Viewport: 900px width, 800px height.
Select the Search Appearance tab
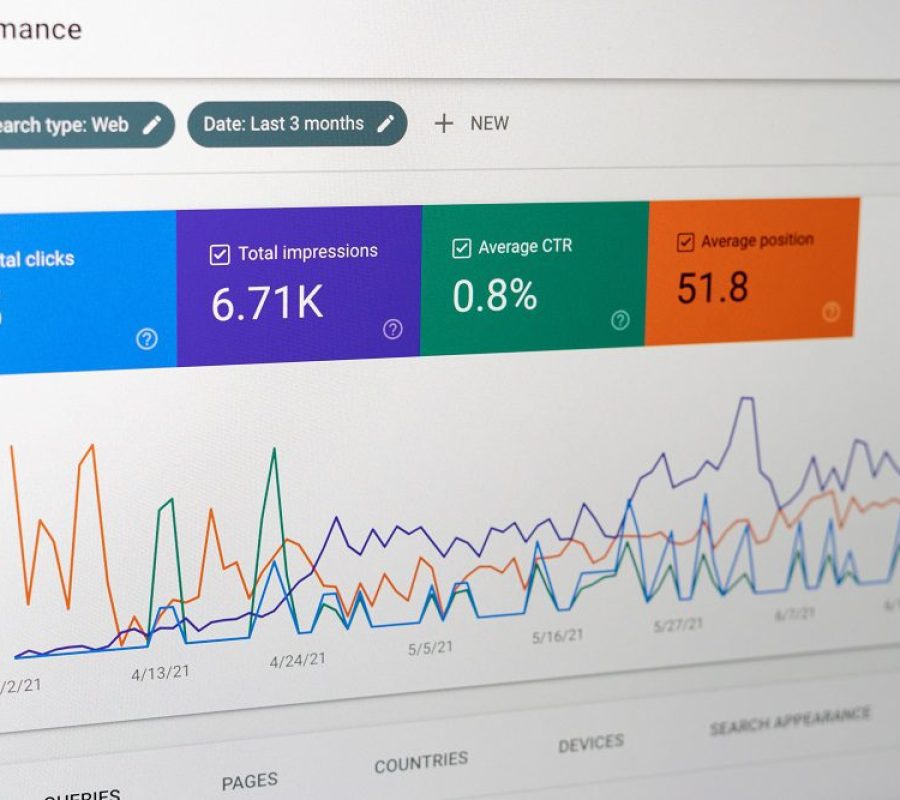(789, 720)
